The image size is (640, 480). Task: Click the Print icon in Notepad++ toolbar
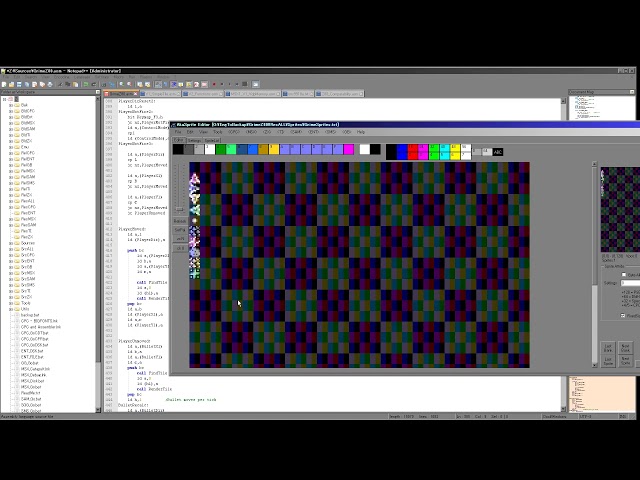coord(50,84)
